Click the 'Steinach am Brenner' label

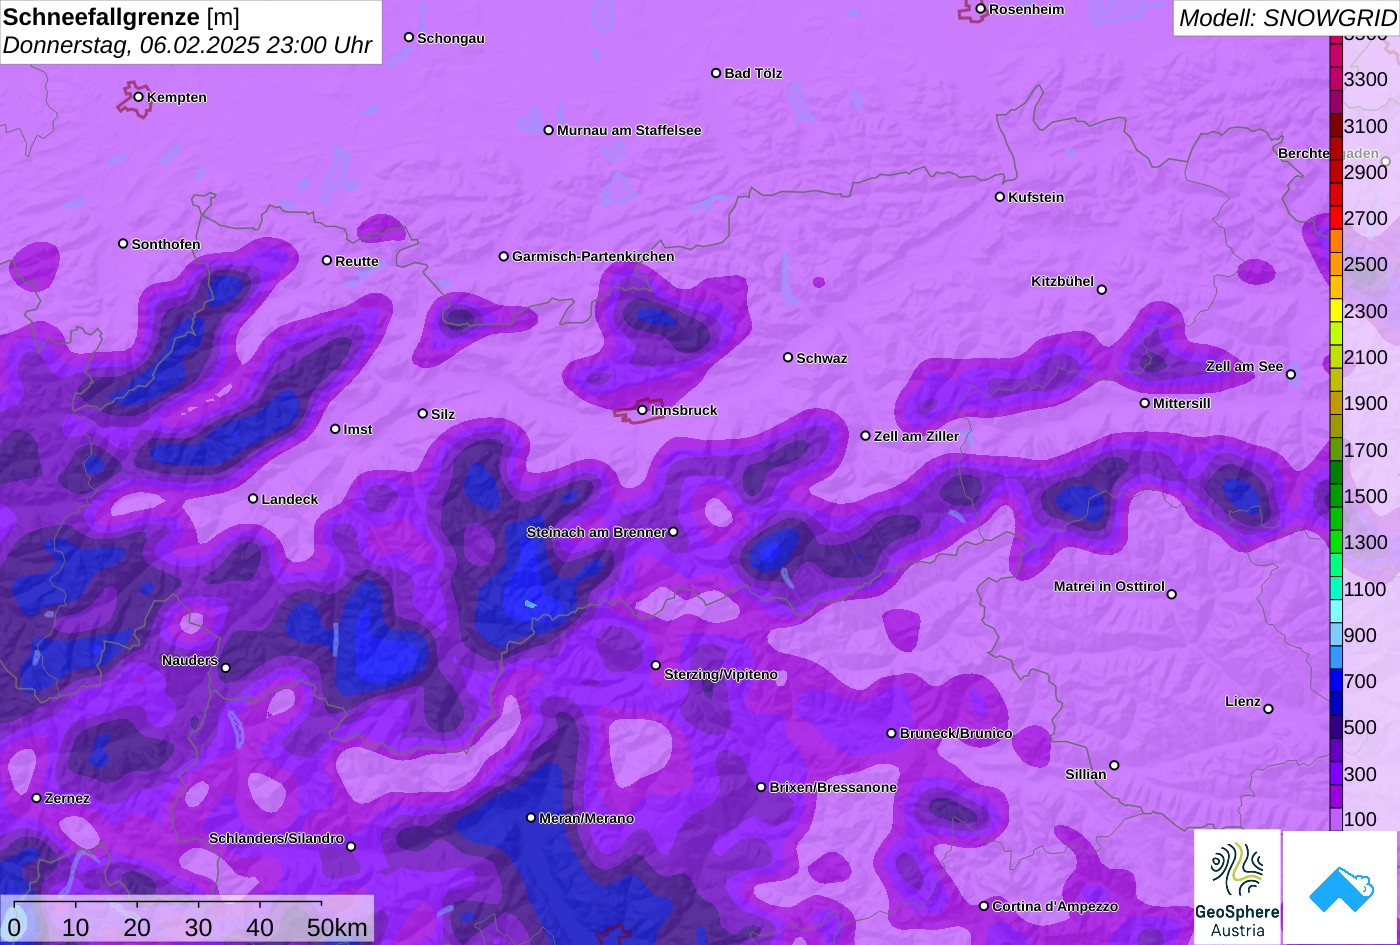596,532
